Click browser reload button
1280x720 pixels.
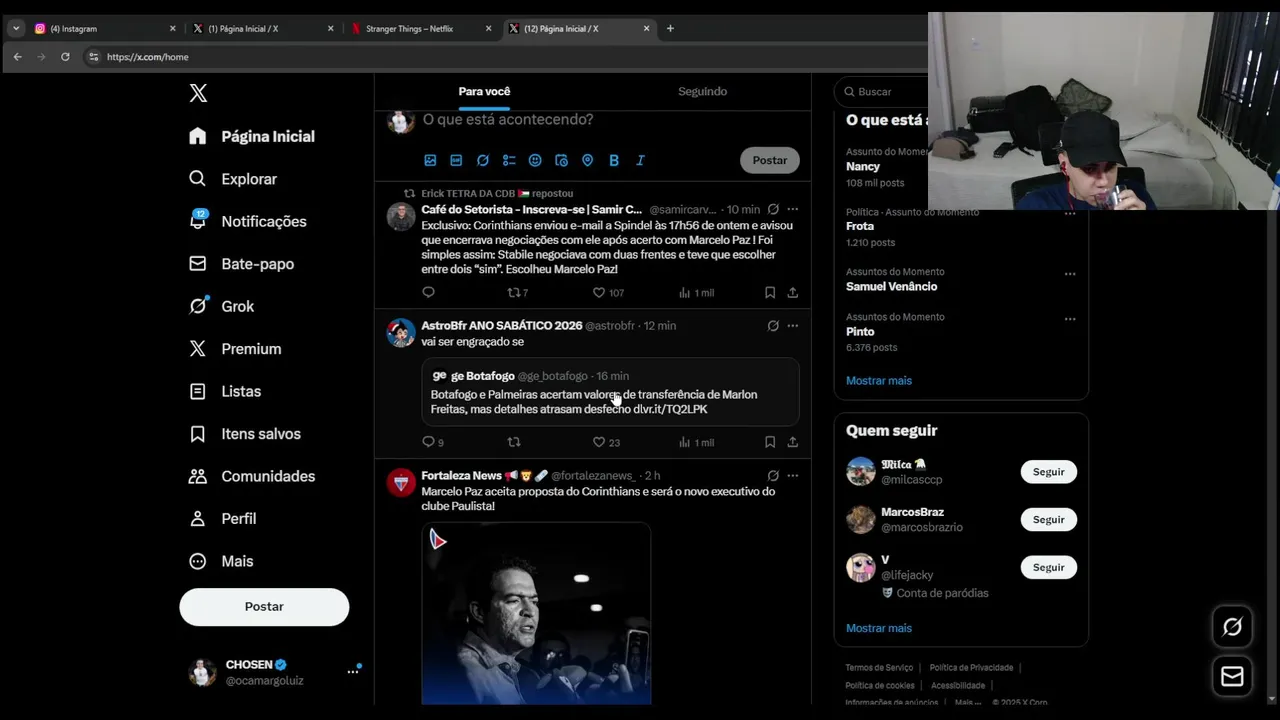click(x=65, y=57)
